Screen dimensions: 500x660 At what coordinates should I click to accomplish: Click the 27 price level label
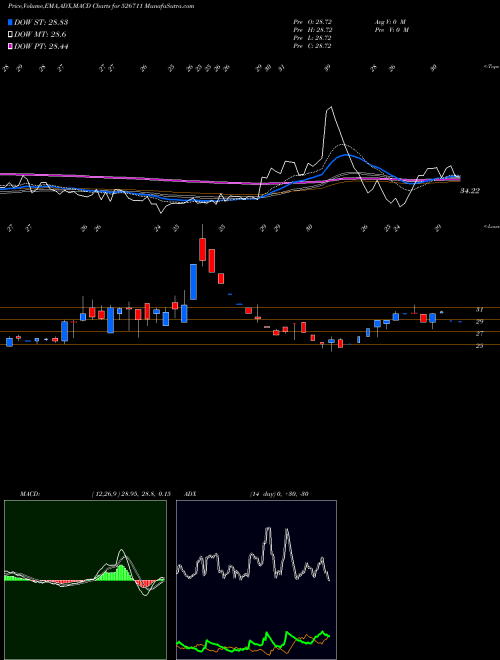click(479, 334)
